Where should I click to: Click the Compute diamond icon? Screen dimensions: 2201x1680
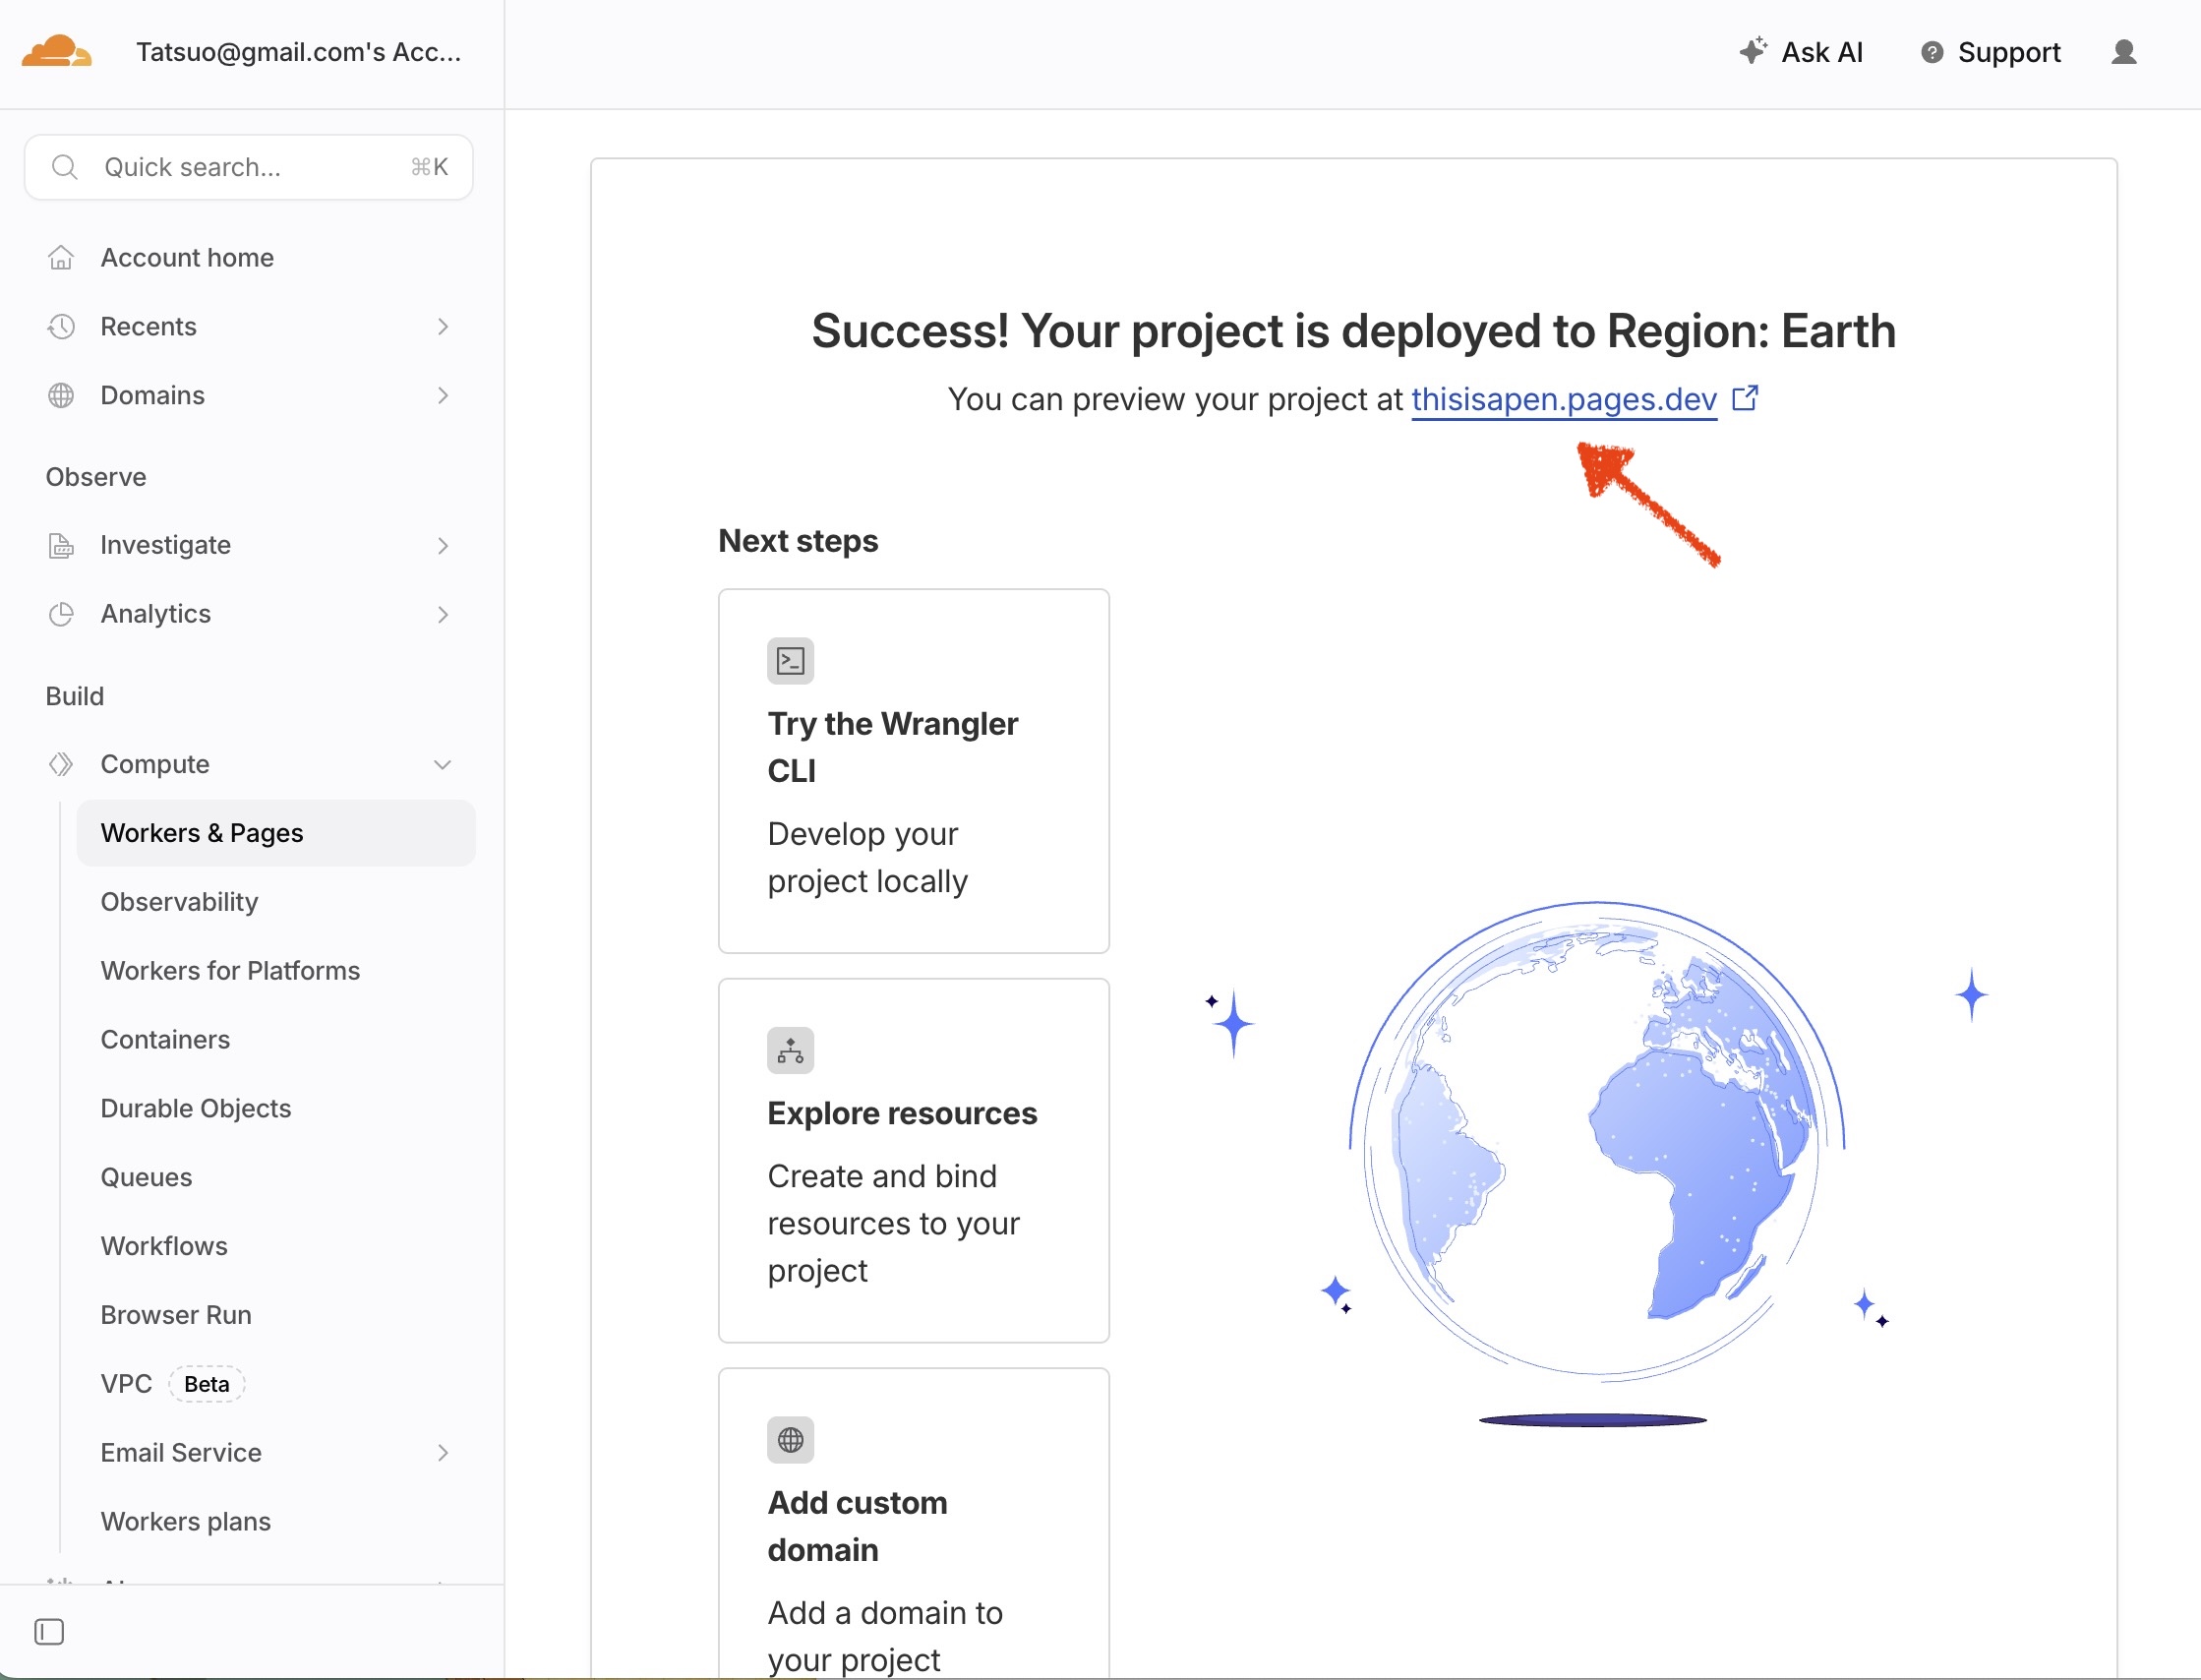click(x=61, y=765)
